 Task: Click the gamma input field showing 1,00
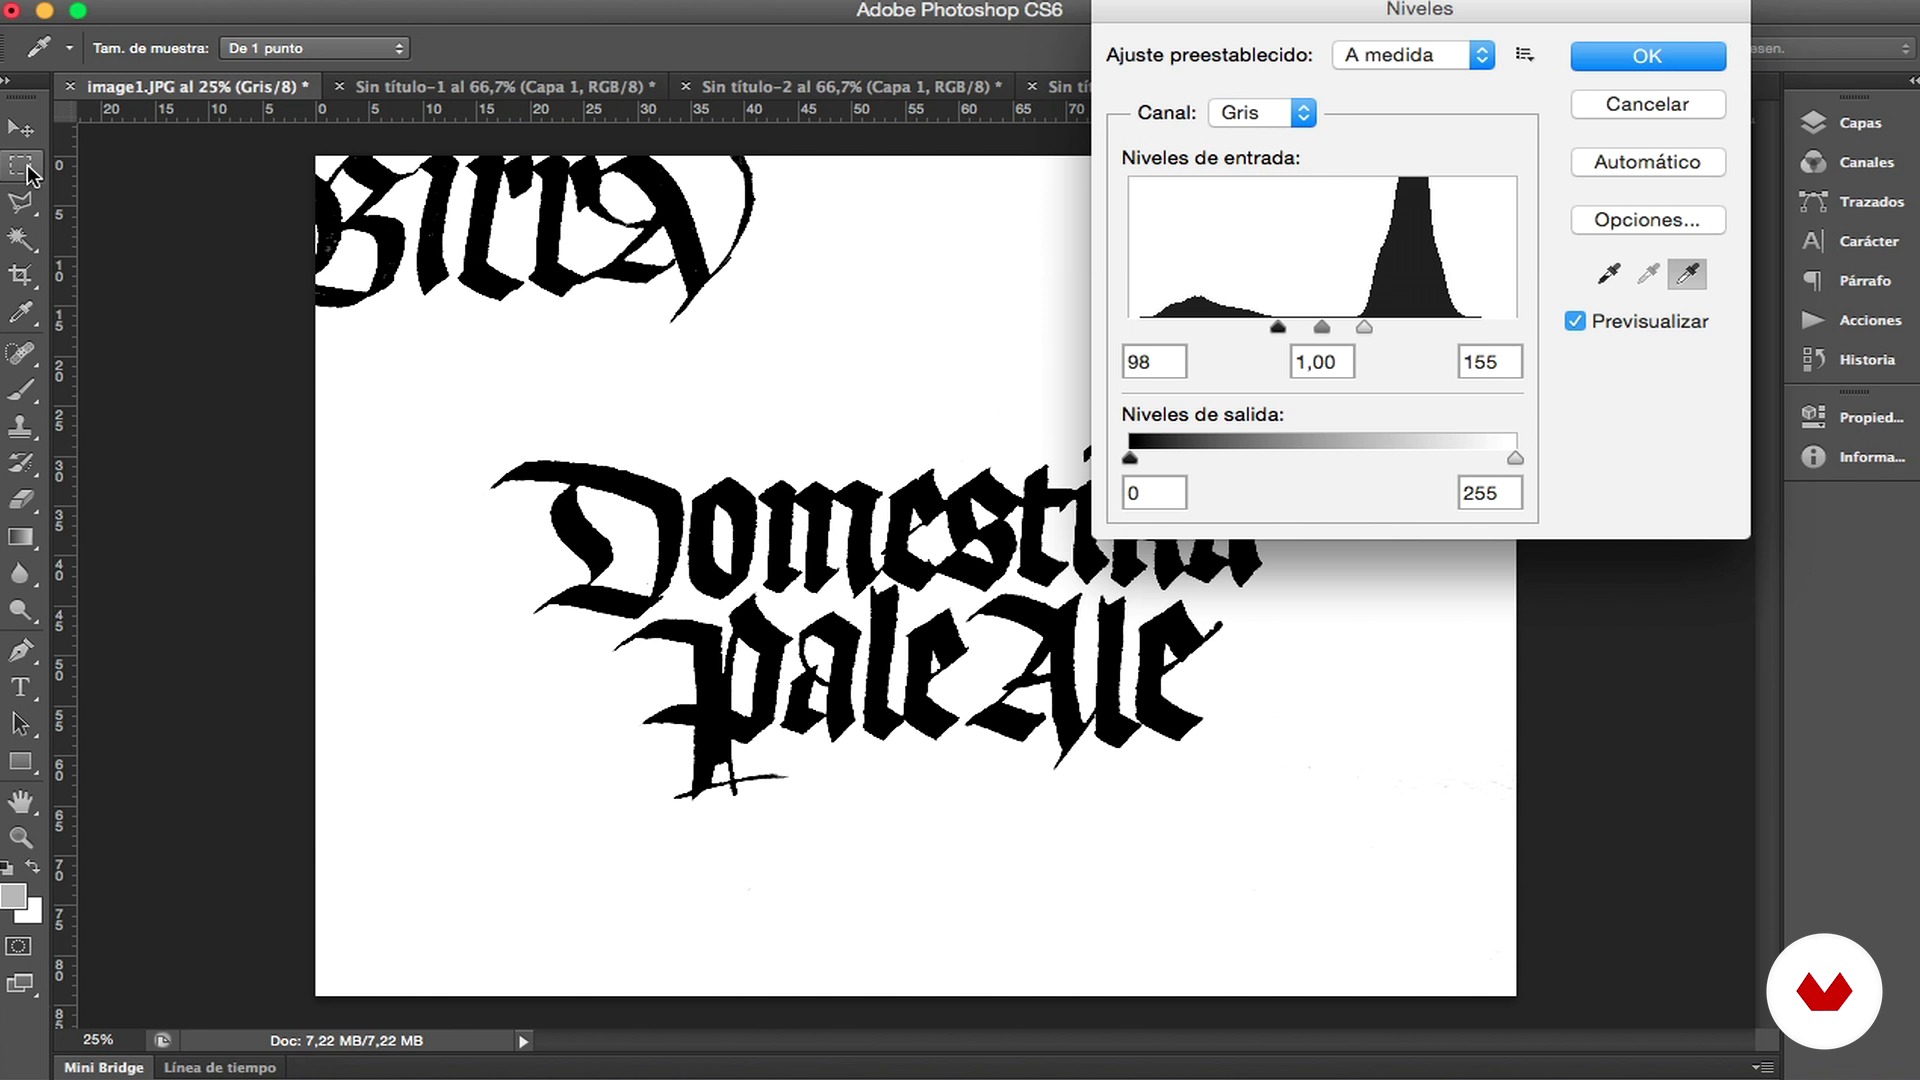coord(1322,362)
